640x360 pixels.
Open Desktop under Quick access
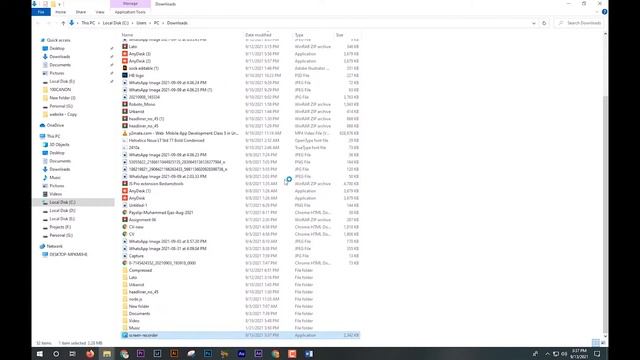(57, 49)
